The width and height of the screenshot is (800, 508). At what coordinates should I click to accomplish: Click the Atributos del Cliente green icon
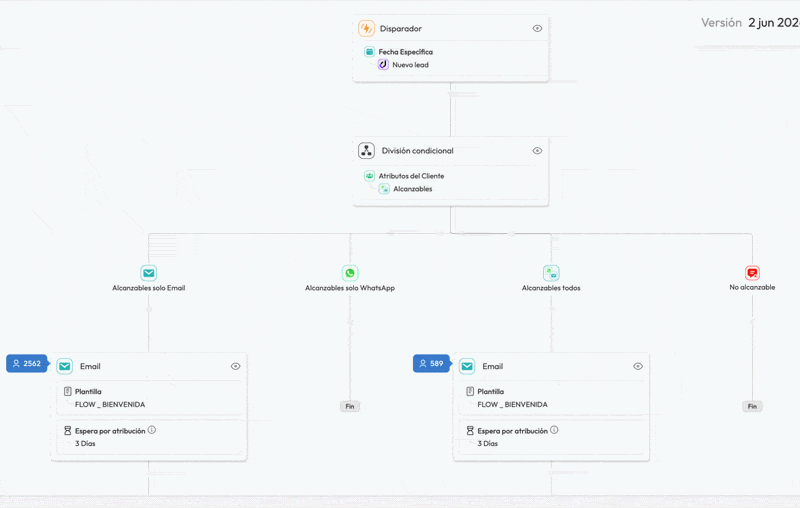pos(369,175)
